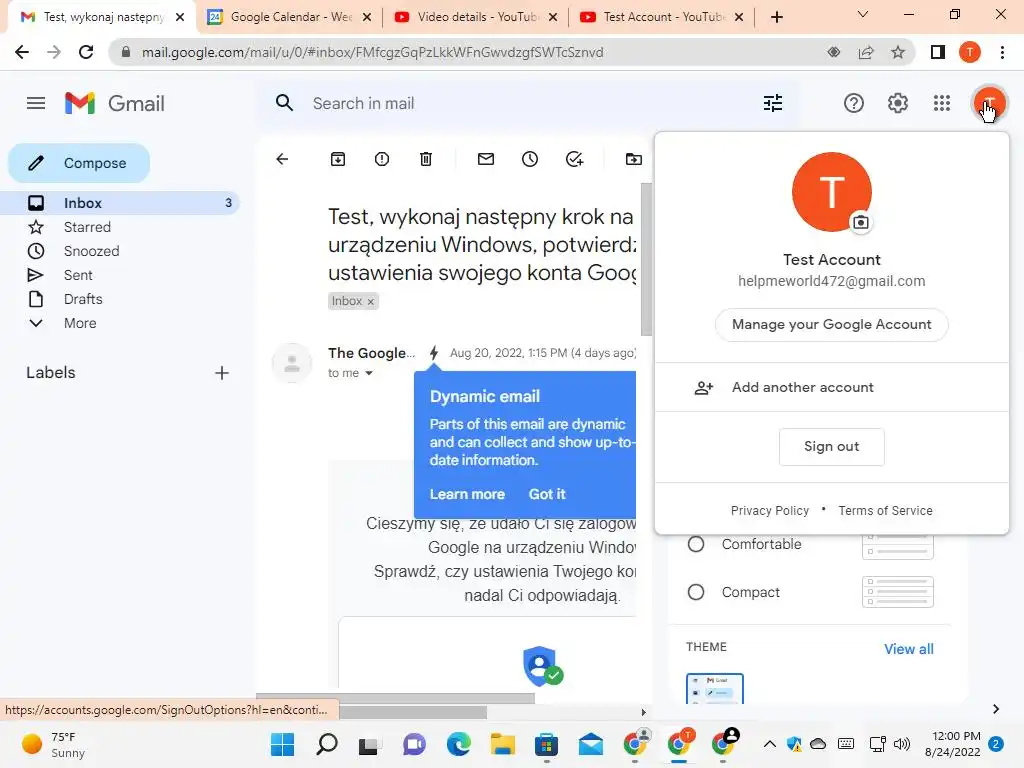Open the weather widget showing 75°F

(x=54, y=744)
